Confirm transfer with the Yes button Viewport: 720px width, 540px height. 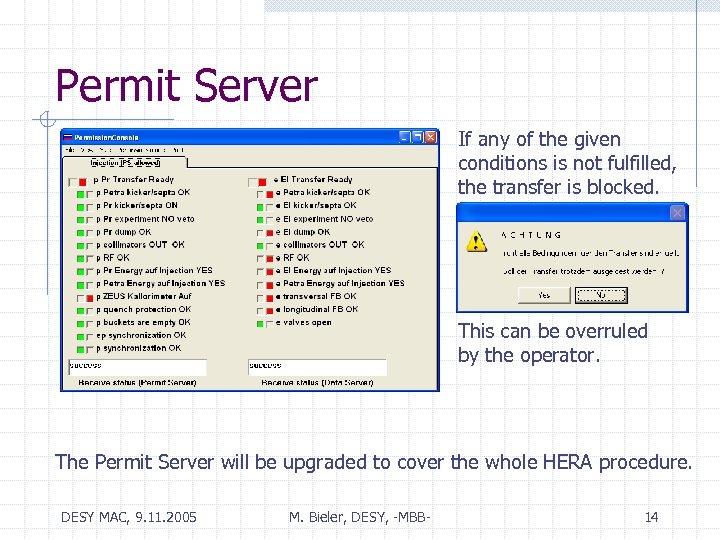[544, 295]
